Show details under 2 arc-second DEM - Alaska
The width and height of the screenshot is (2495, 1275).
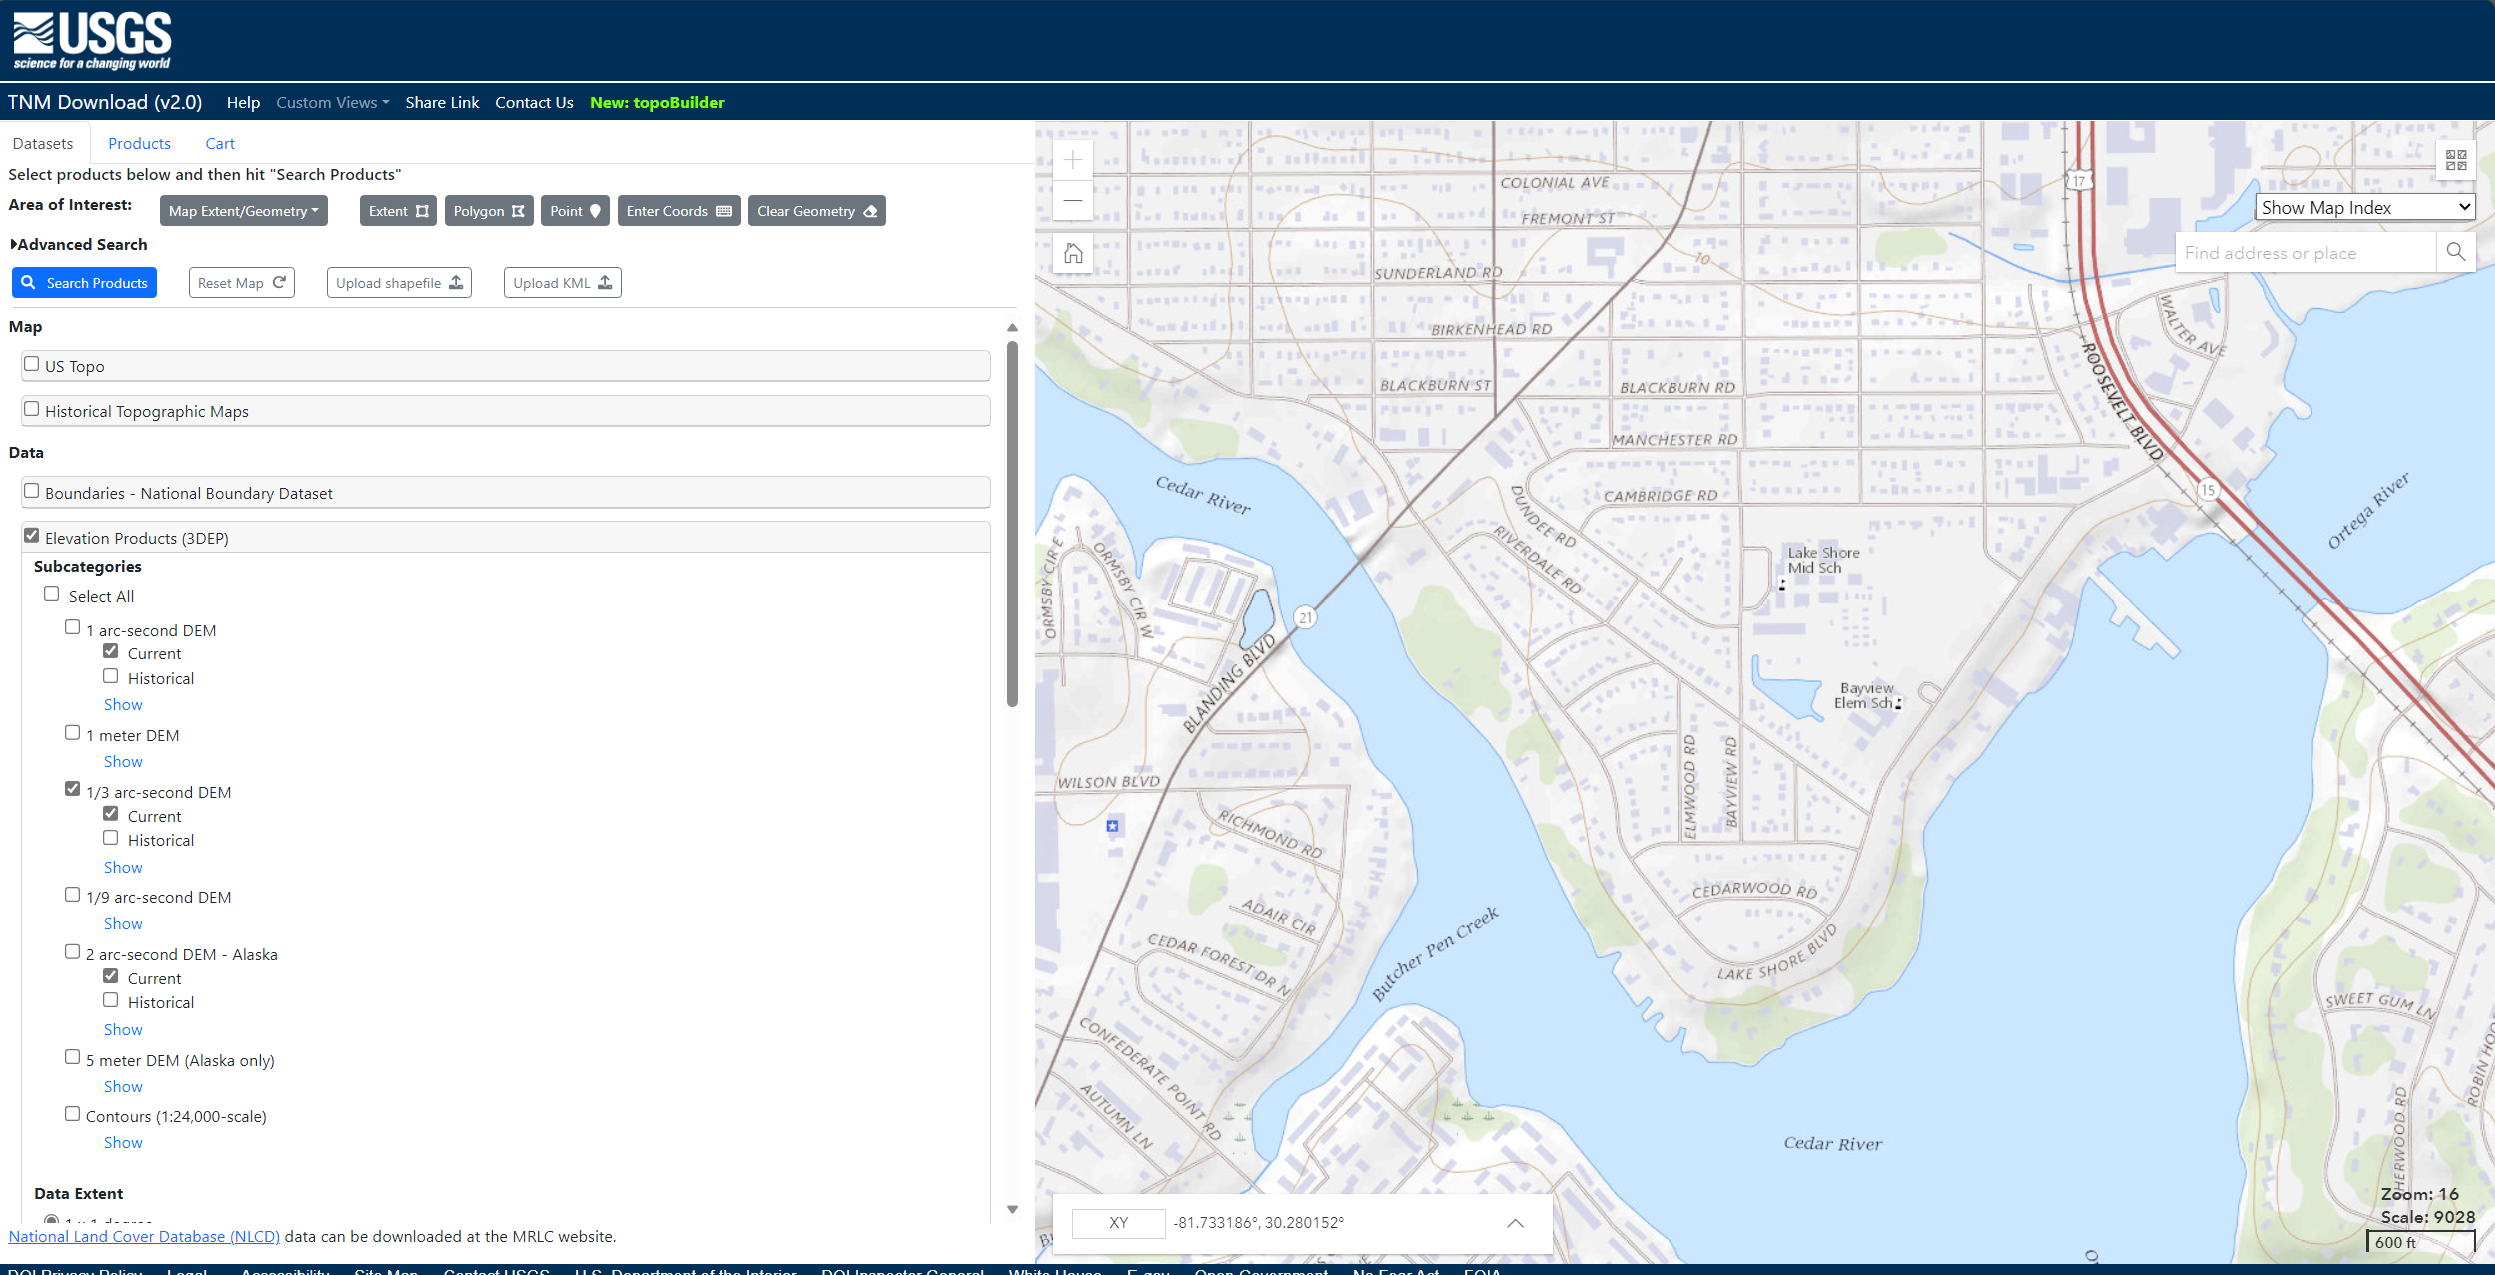[x=123, y=1030]
